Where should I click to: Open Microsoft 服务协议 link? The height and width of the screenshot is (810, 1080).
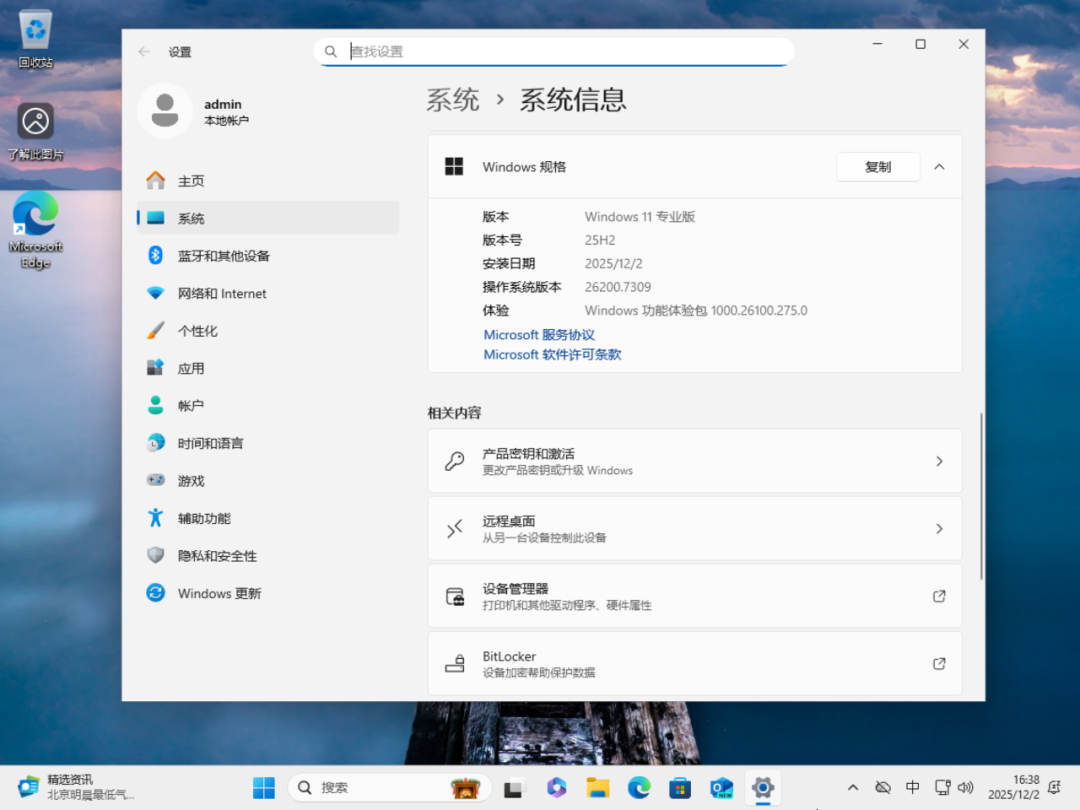coord(539,335)
